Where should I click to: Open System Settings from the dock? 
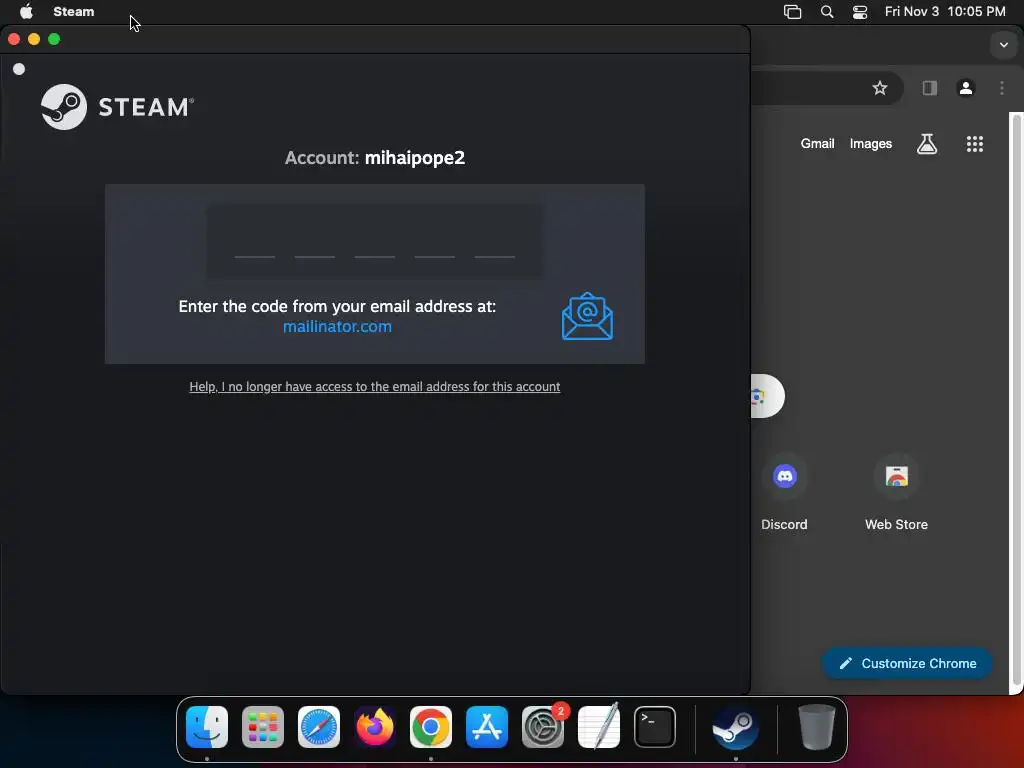coord(543,727)
